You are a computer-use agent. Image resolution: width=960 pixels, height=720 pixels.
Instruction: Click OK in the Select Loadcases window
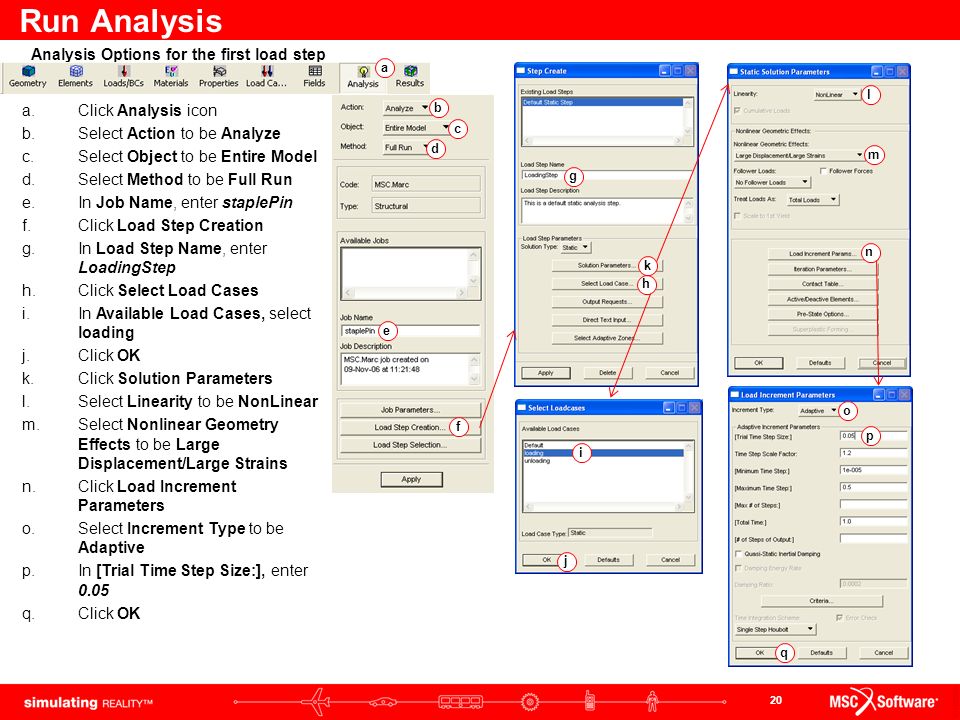coord(547,560)
